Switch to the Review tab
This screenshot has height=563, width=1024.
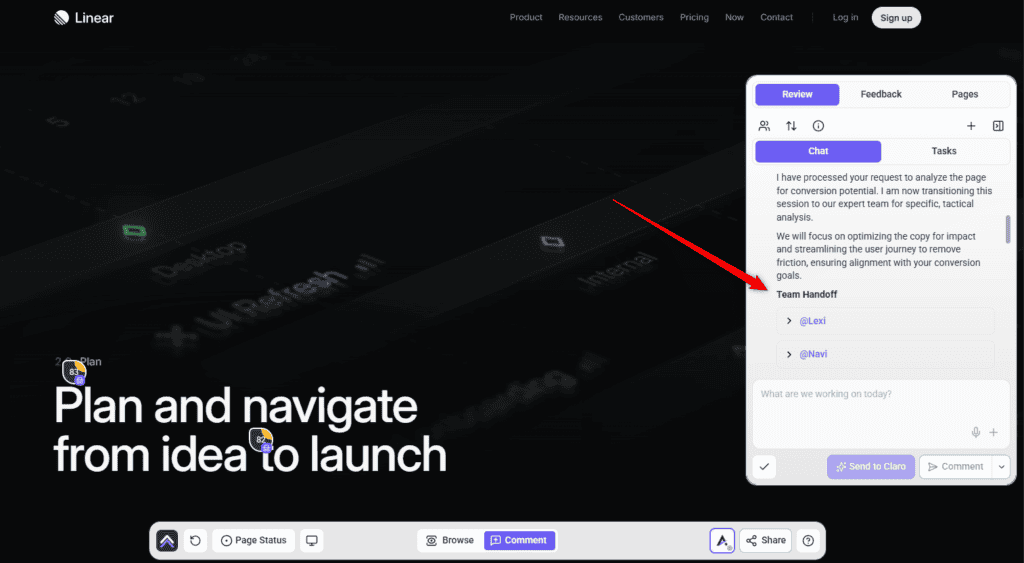(797, 95)
